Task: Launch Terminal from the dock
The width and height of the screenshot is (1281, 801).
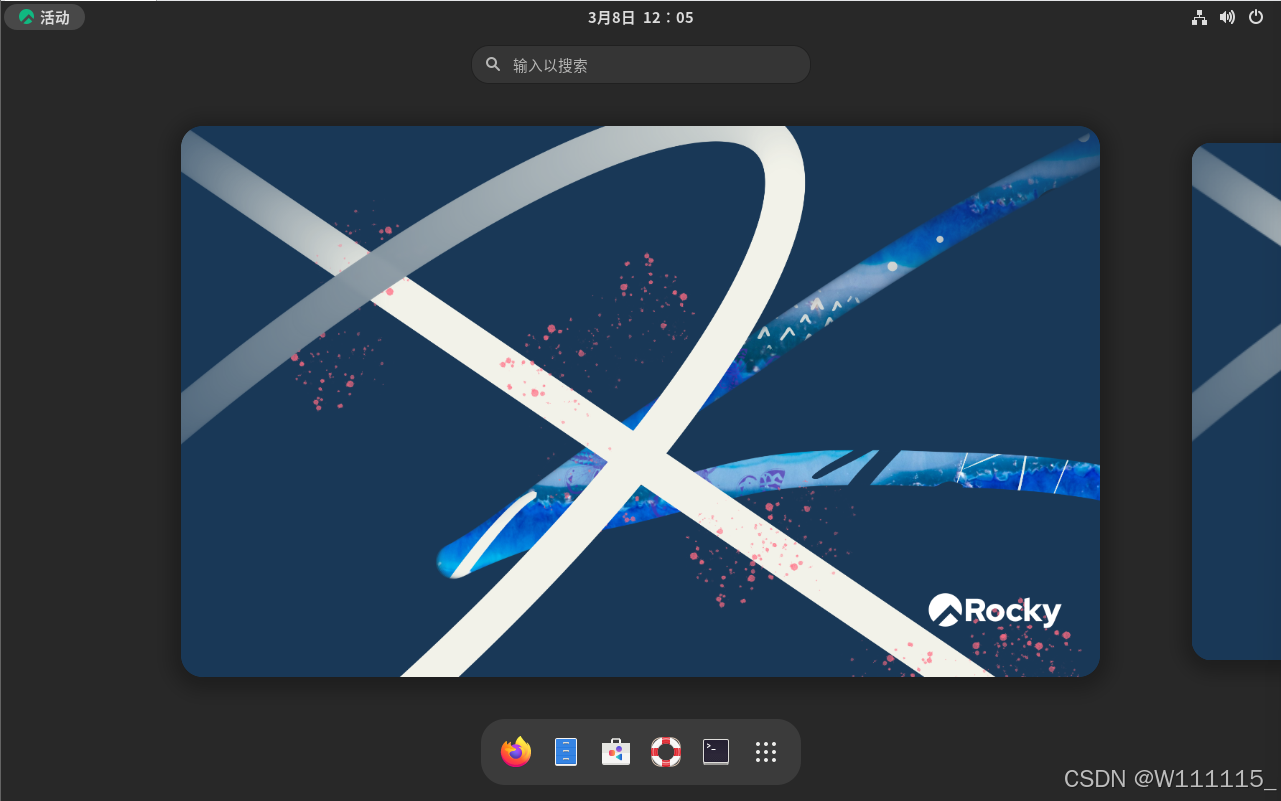Action: click(x=716, y=752)
